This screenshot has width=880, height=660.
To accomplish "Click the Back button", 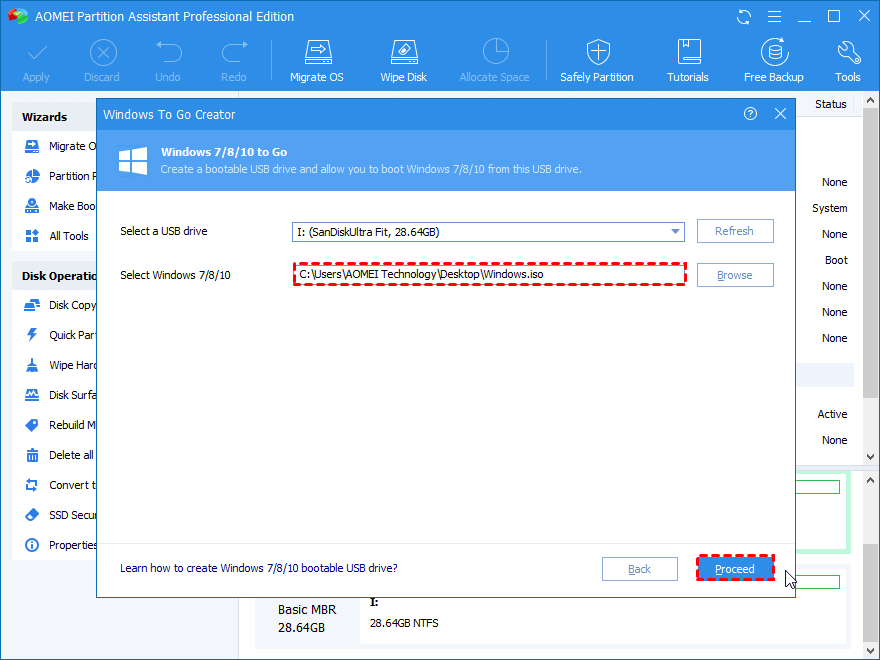I will click(x=640, y=569).
